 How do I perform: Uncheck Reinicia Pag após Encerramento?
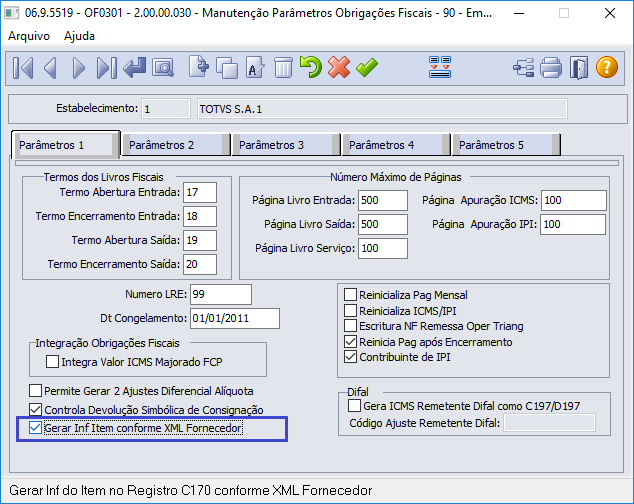click(350, 342)
